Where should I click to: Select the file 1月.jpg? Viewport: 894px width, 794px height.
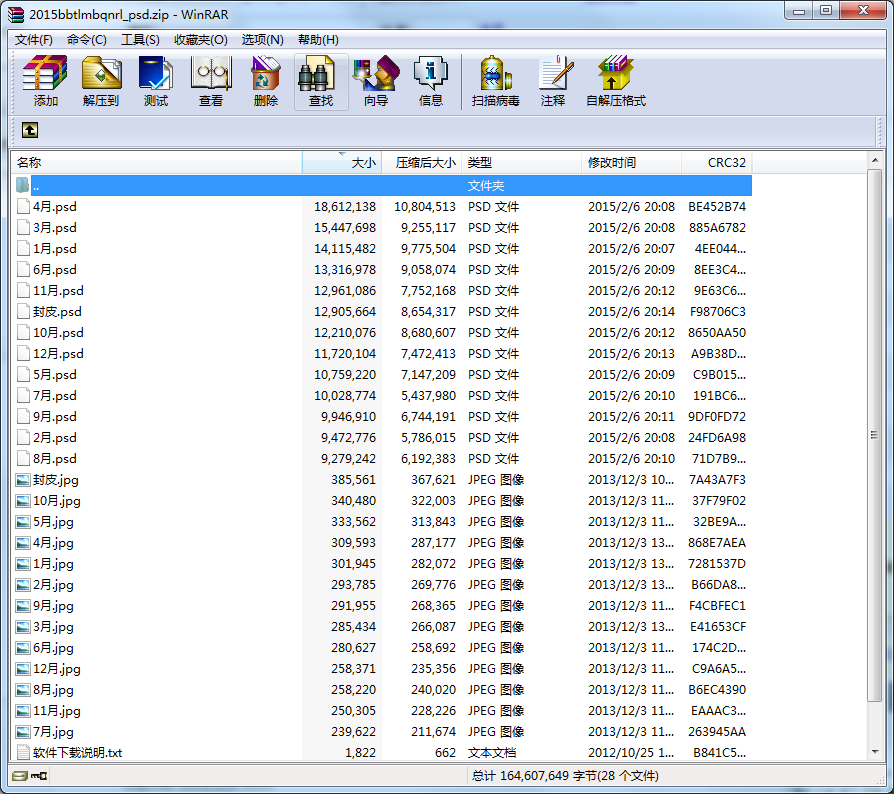53,564
